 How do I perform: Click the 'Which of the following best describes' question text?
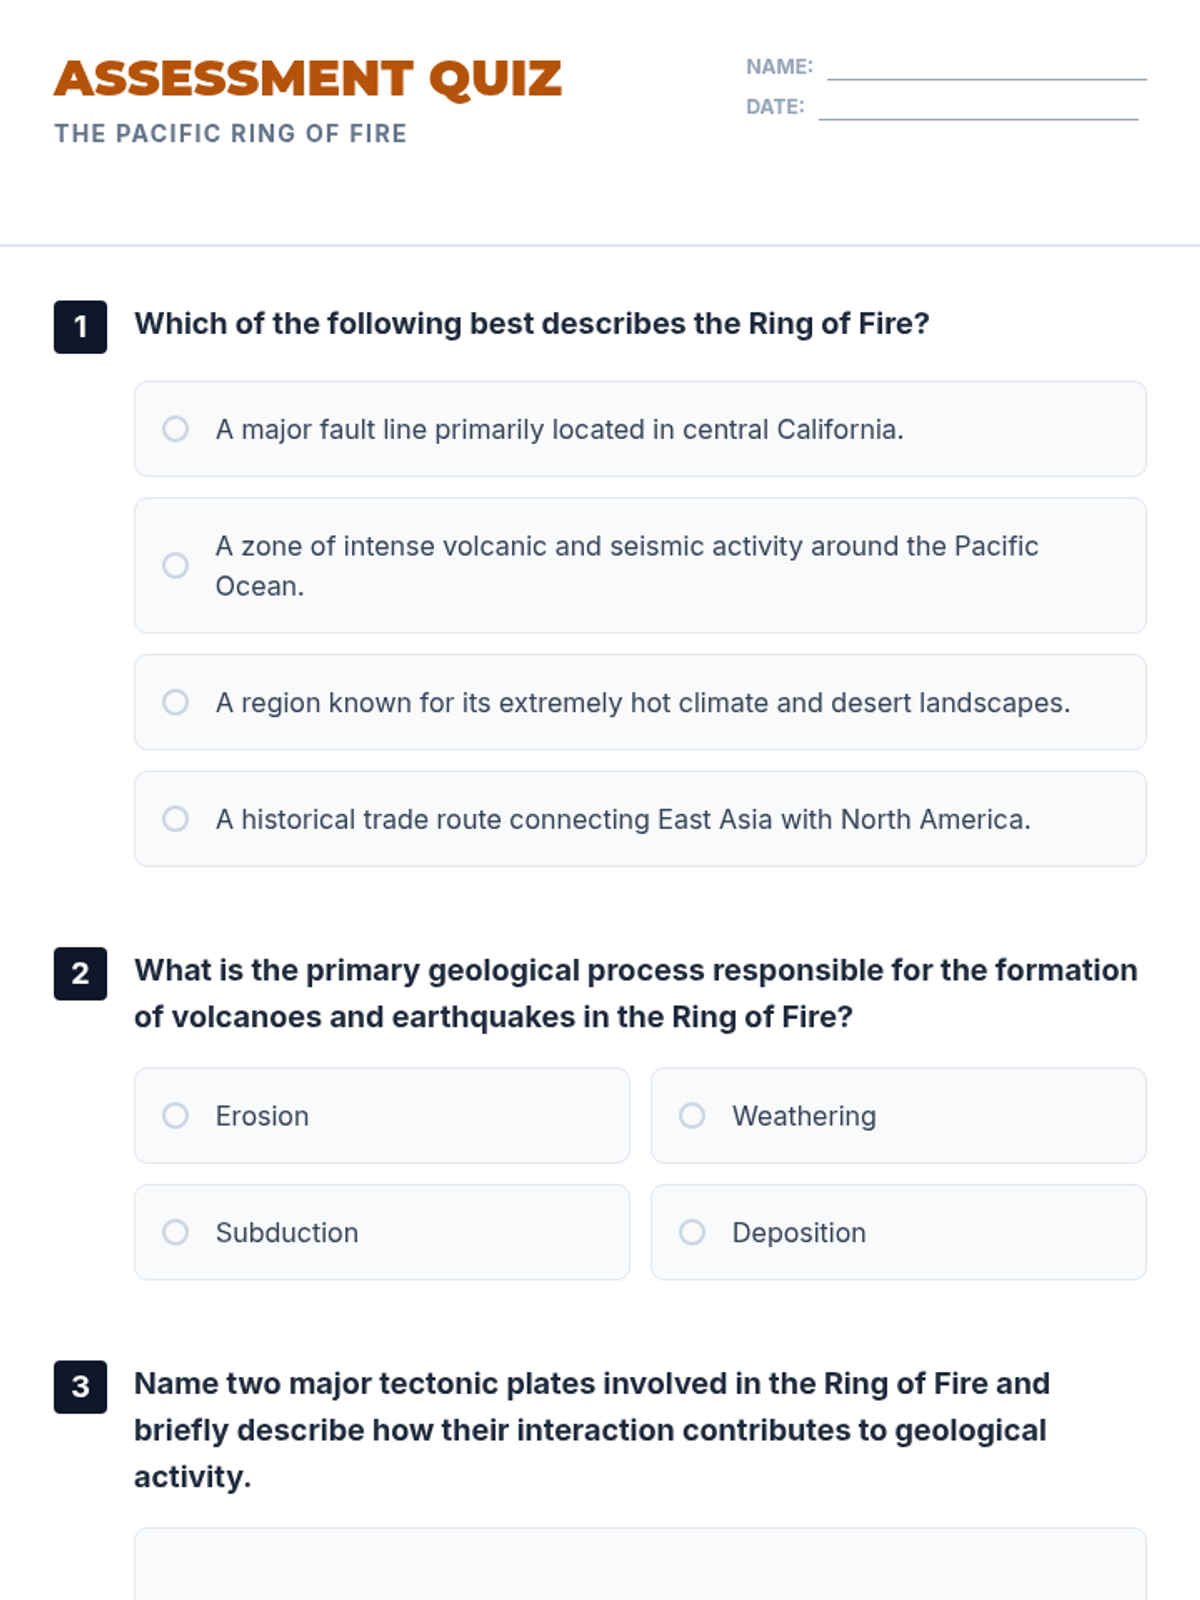pyautogui.click(x=532, y=323)
